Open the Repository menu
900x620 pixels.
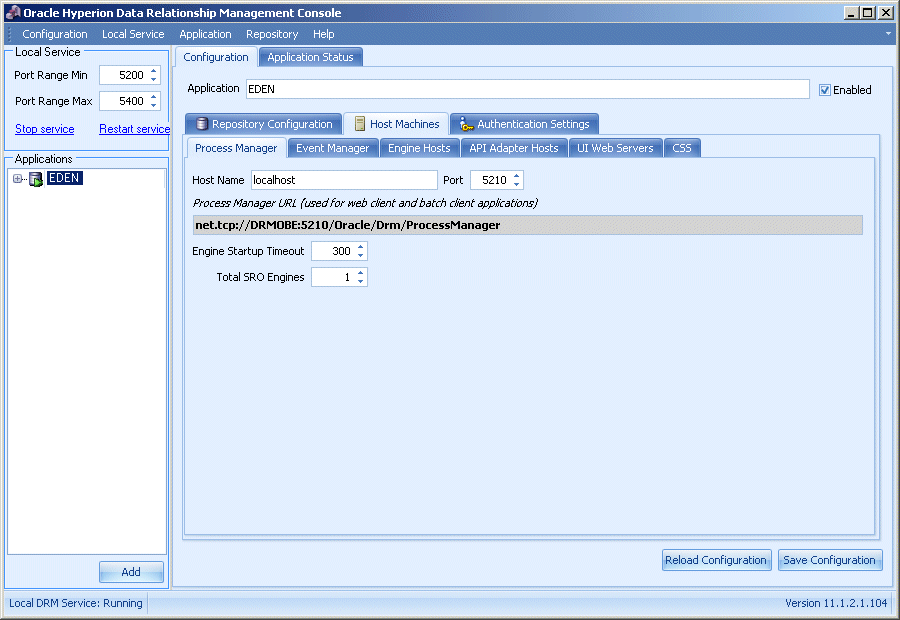click(x=272, y=34)
